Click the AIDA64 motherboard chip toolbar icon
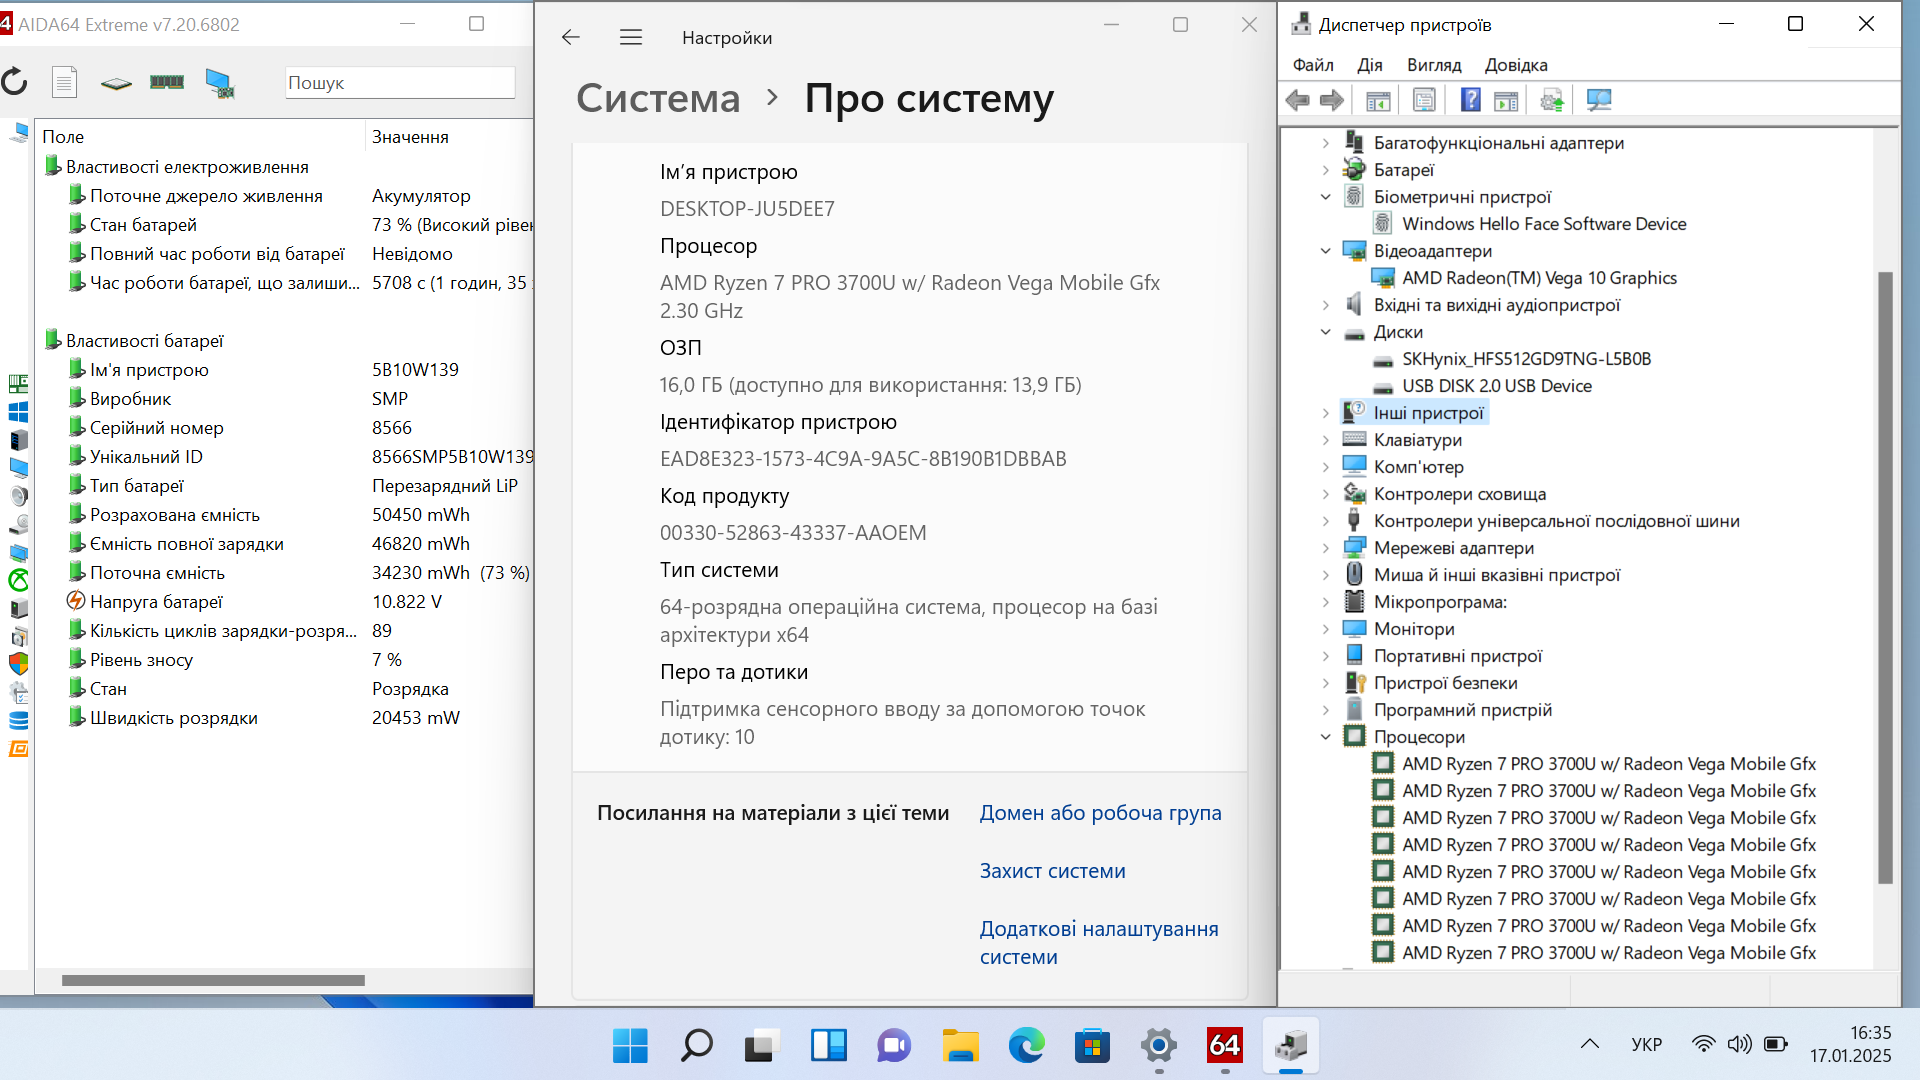Screen dimensions: 1920x1080 click(x=116, y=83)
